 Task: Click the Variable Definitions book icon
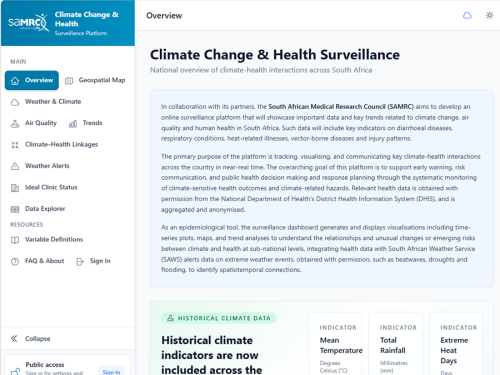pos(15,240)
